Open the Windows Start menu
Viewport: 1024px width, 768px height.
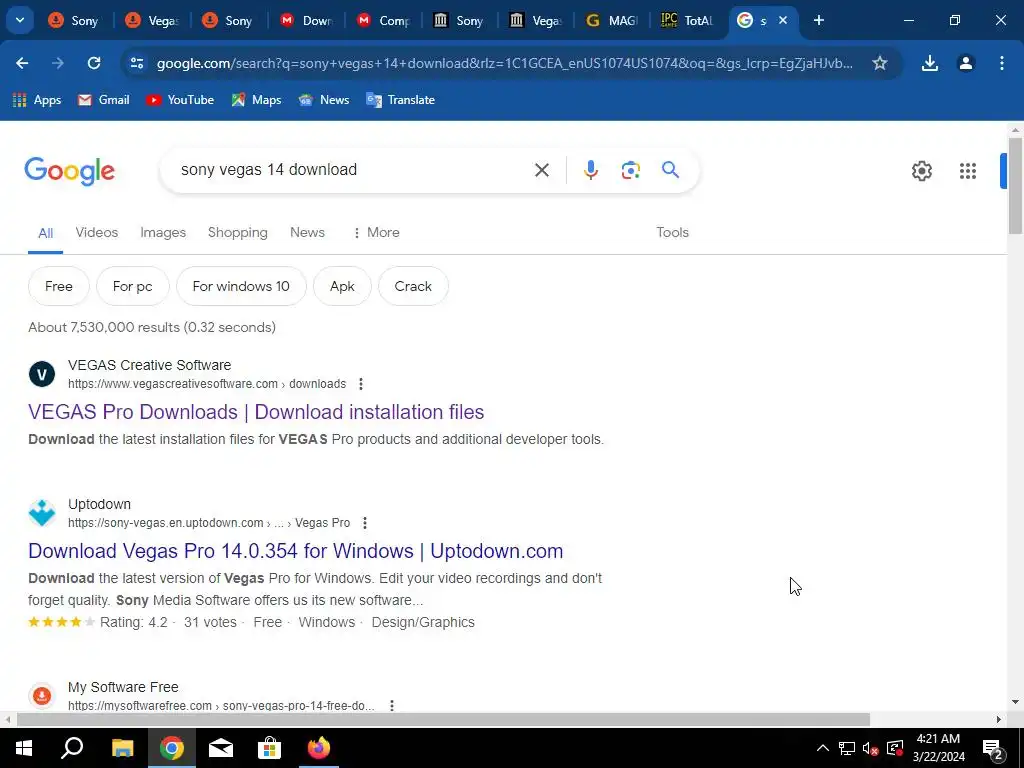click(x=24, y=748)
